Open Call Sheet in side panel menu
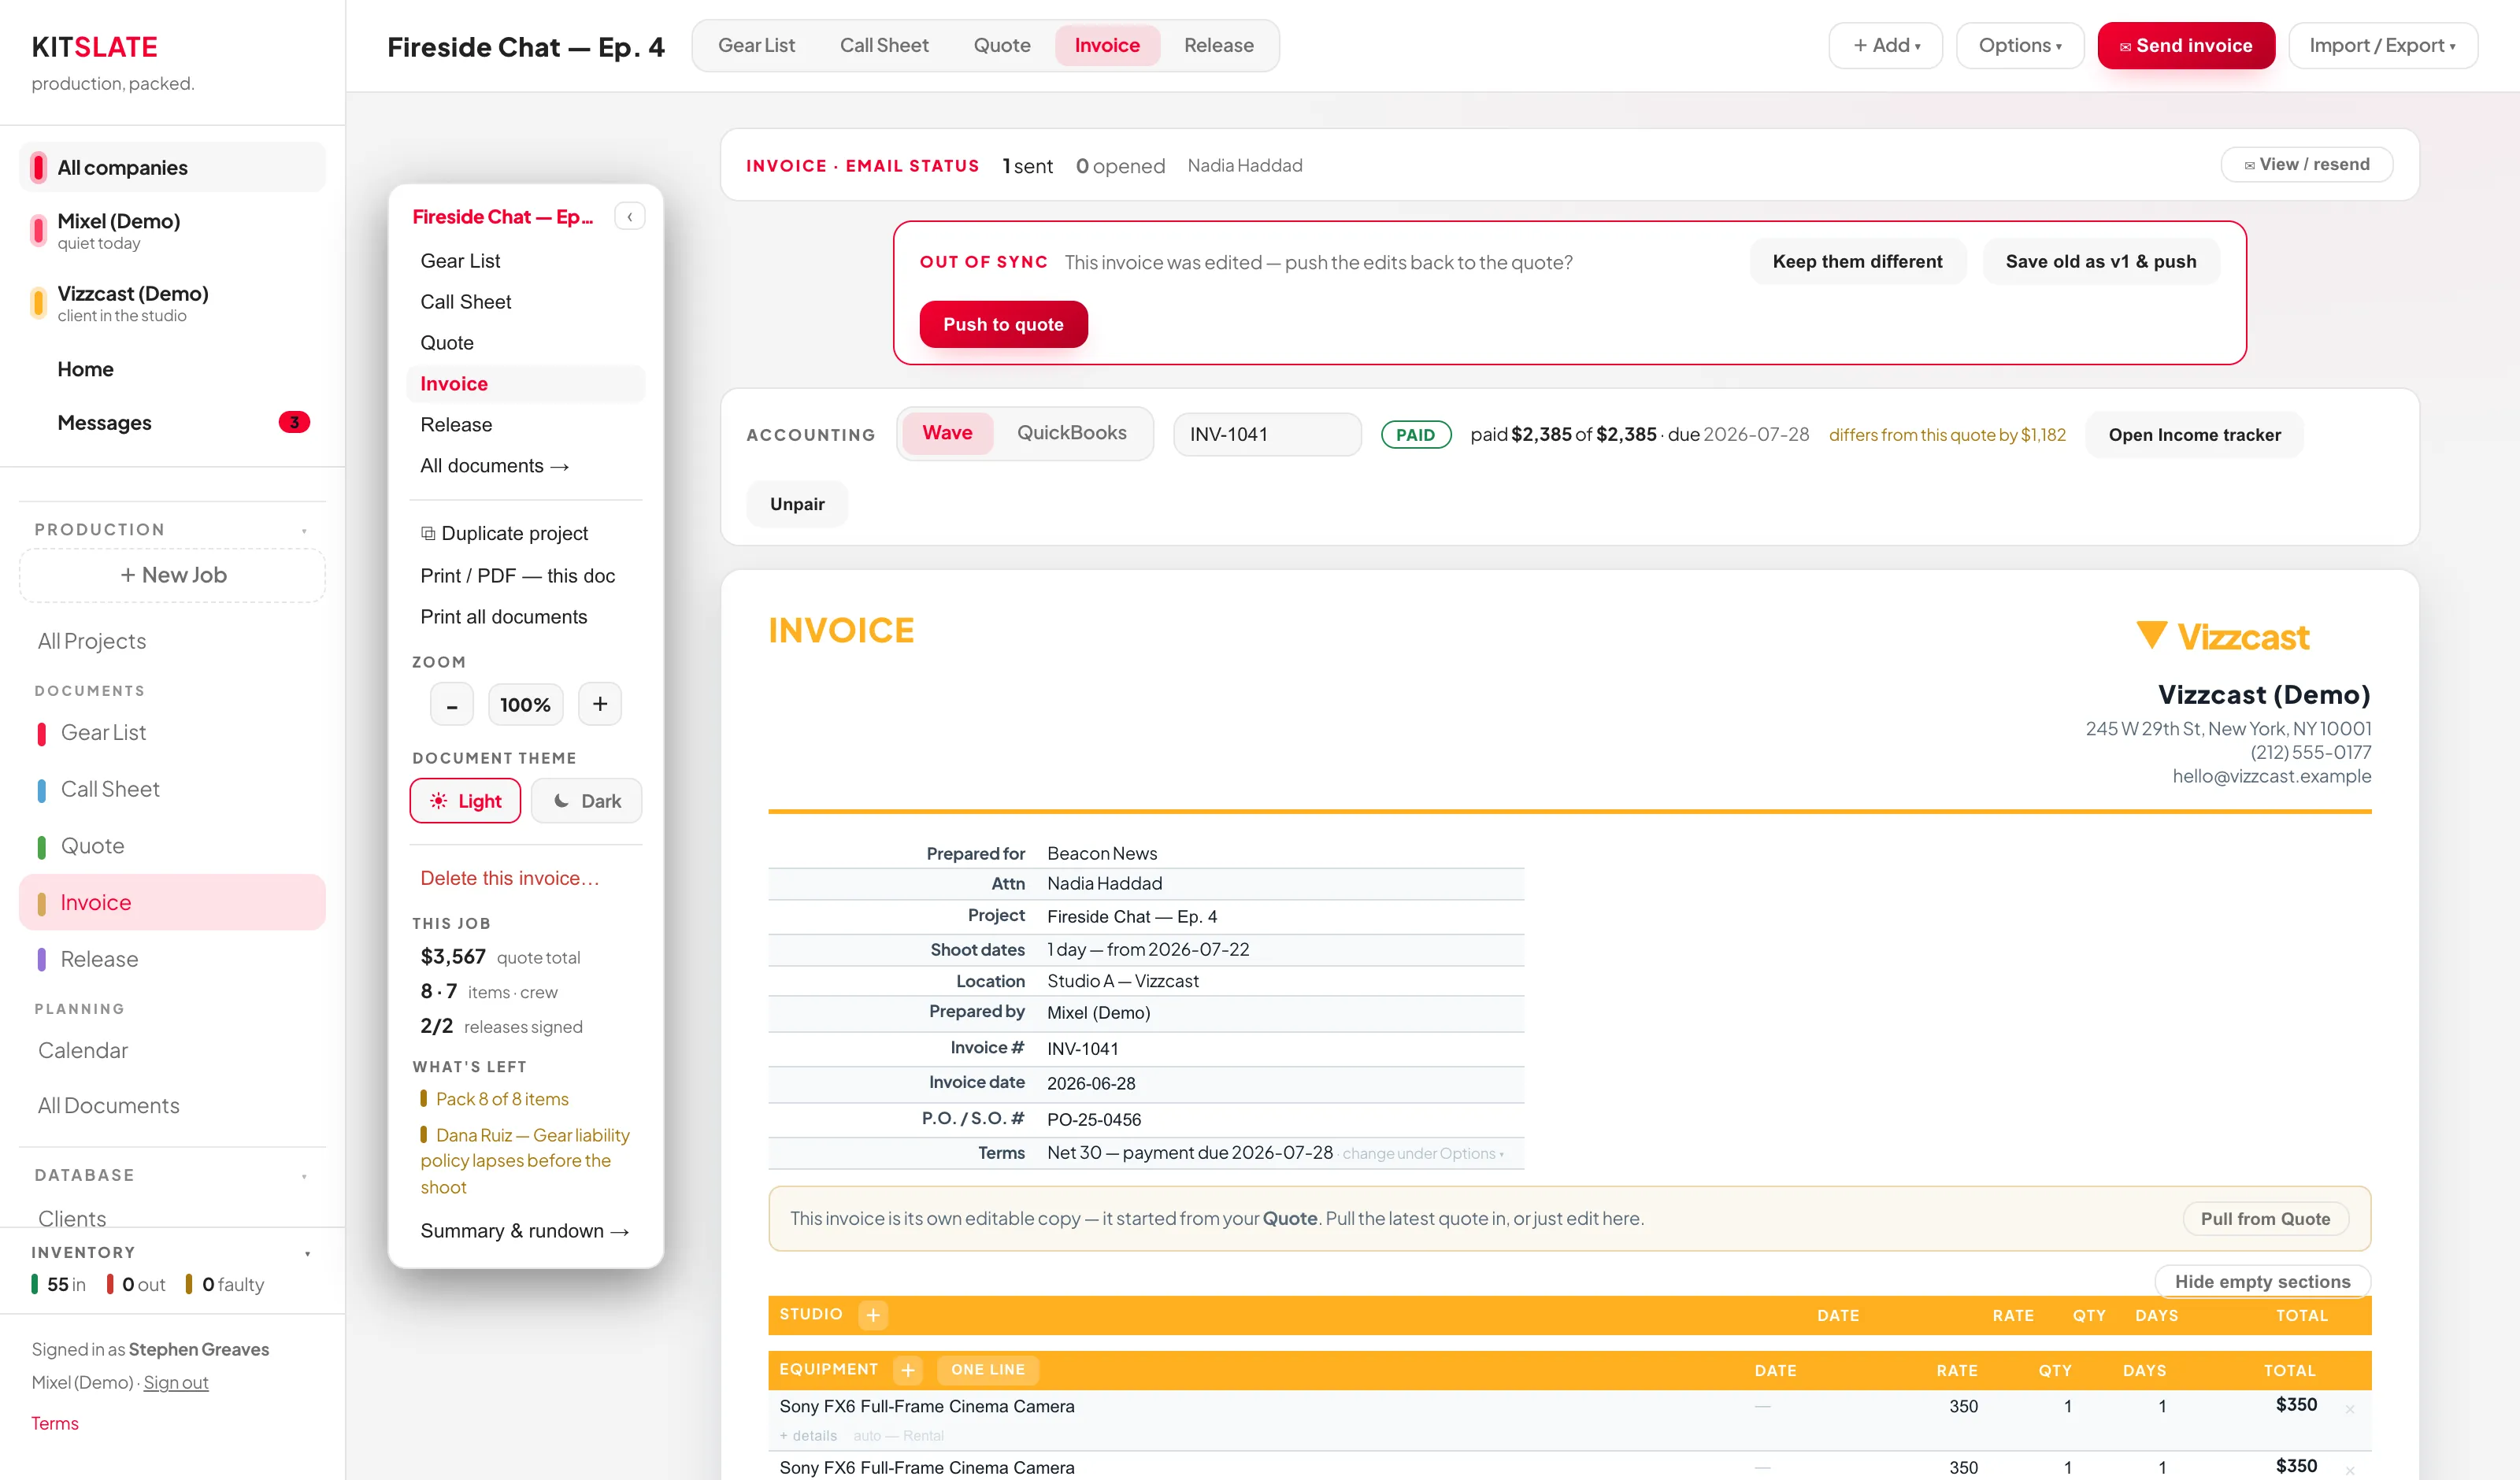2520x1480 pixels. [x=526, y=301]
